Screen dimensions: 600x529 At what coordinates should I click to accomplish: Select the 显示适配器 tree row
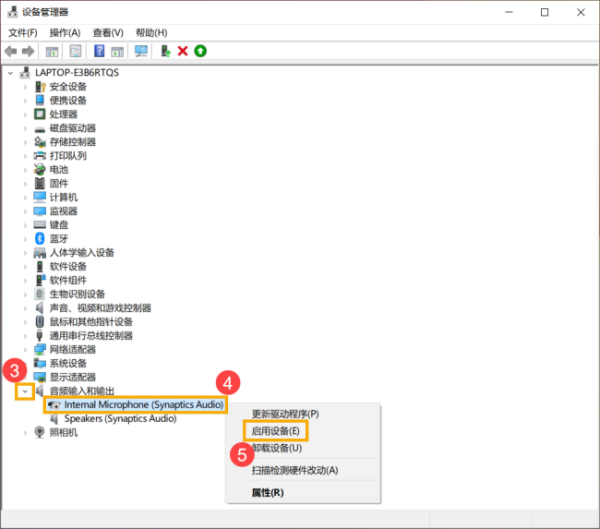click(73, 377)
